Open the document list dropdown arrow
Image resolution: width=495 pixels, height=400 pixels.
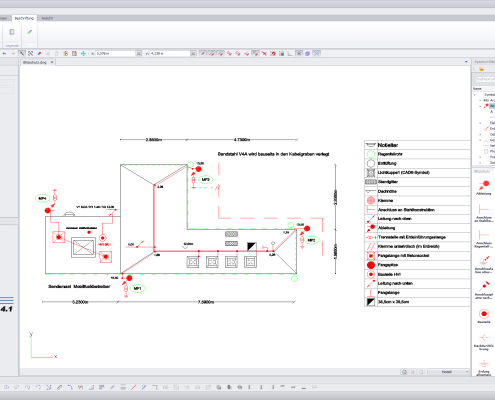pos(466,62)
